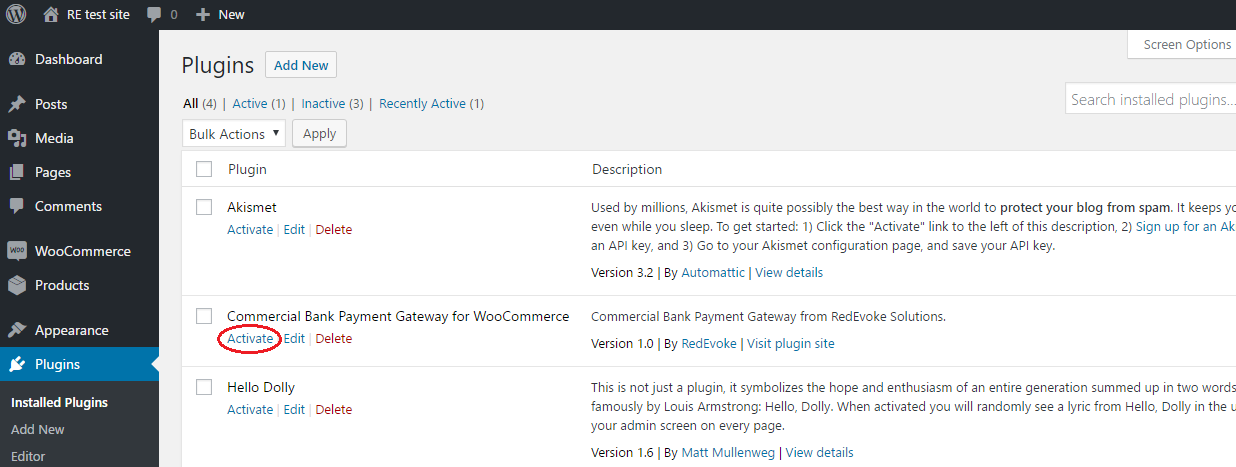Delete the Commercial Bank Payment Gateway plugin

point(334,338)
